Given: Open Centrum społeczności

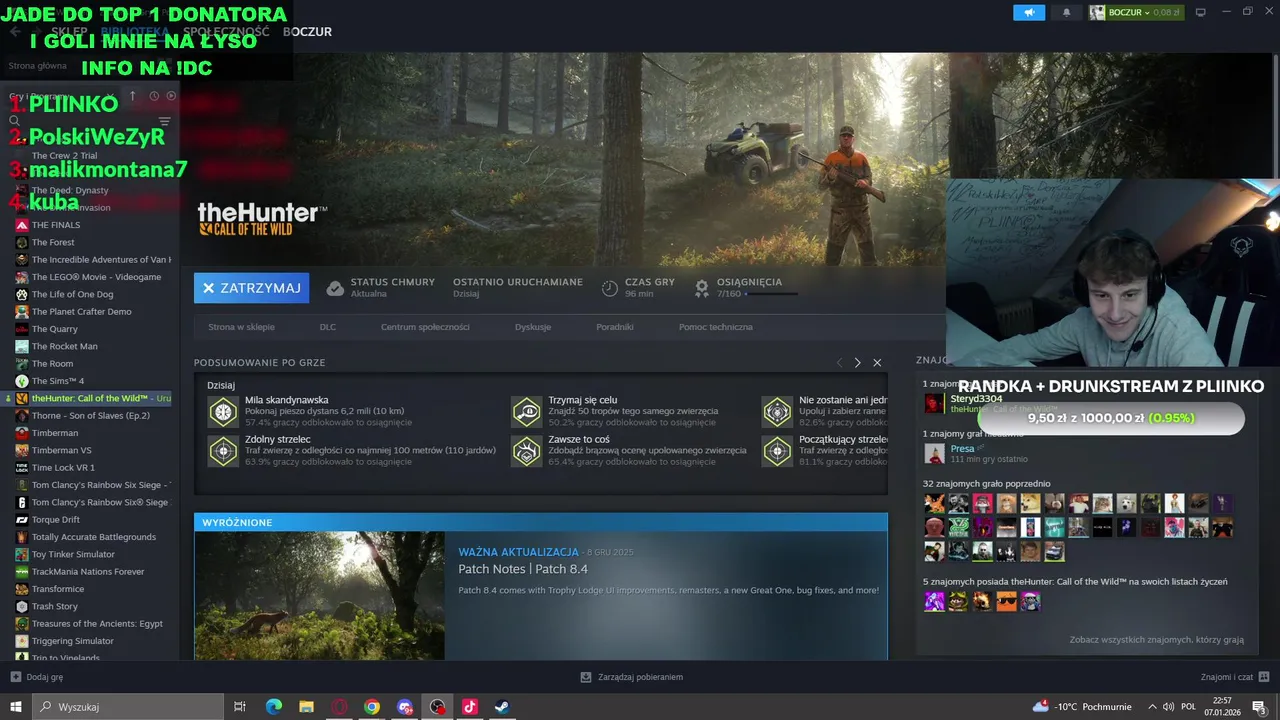Looking at the screenshot, I should tap(425, 327).
